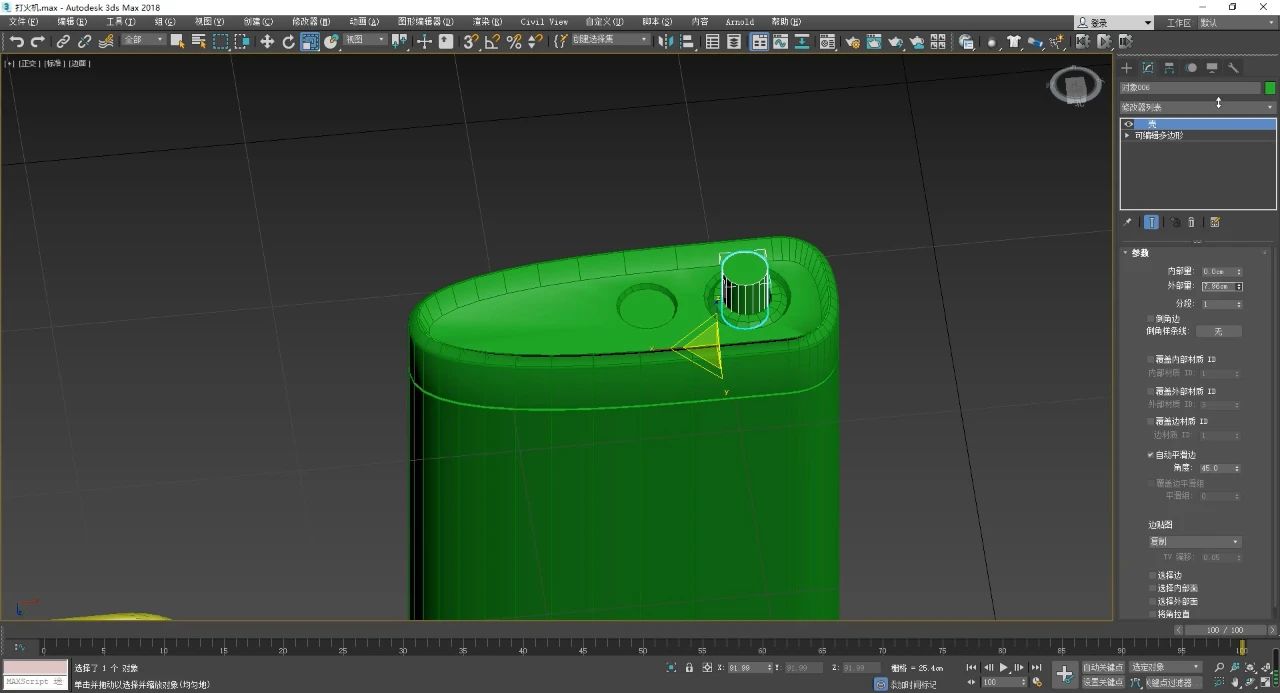Click the 自动关键点 button
The image size is (1280, 693).
pyautogui.click(x=1102, y=667)
